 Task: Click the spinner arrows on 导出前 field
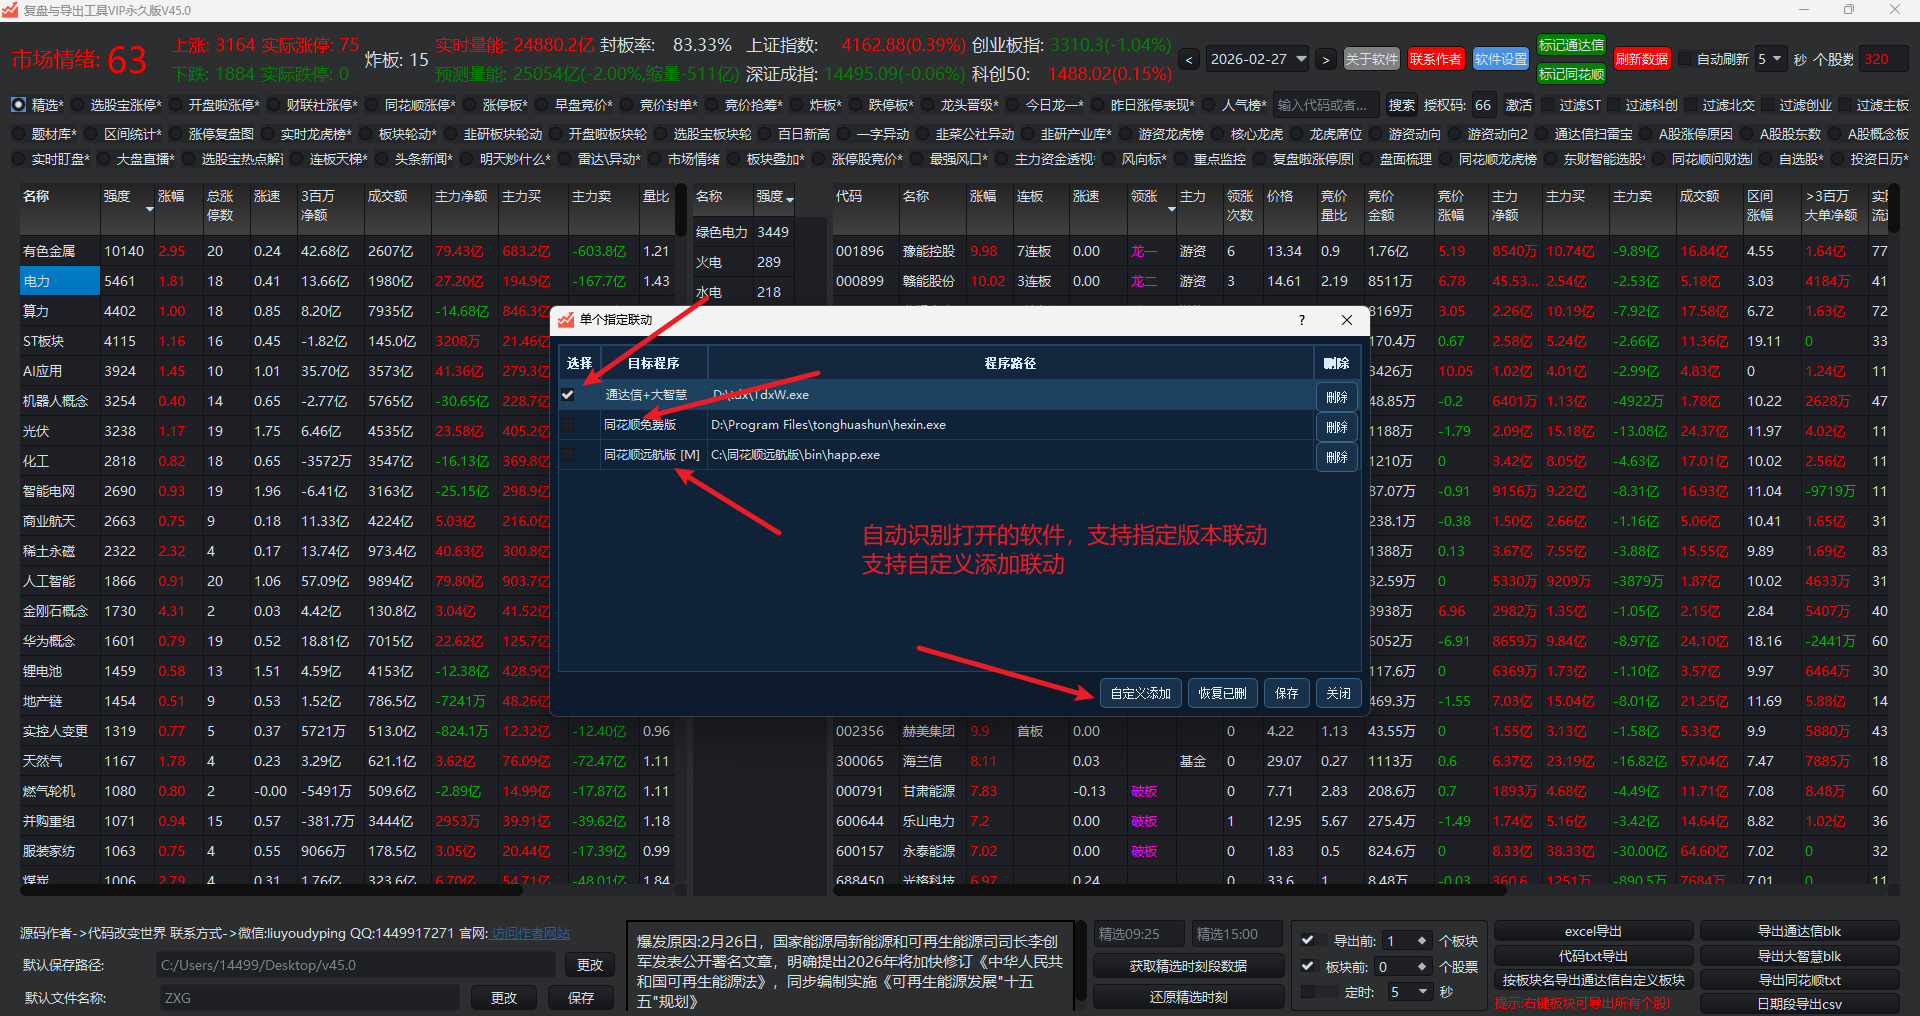[1421, 941]
